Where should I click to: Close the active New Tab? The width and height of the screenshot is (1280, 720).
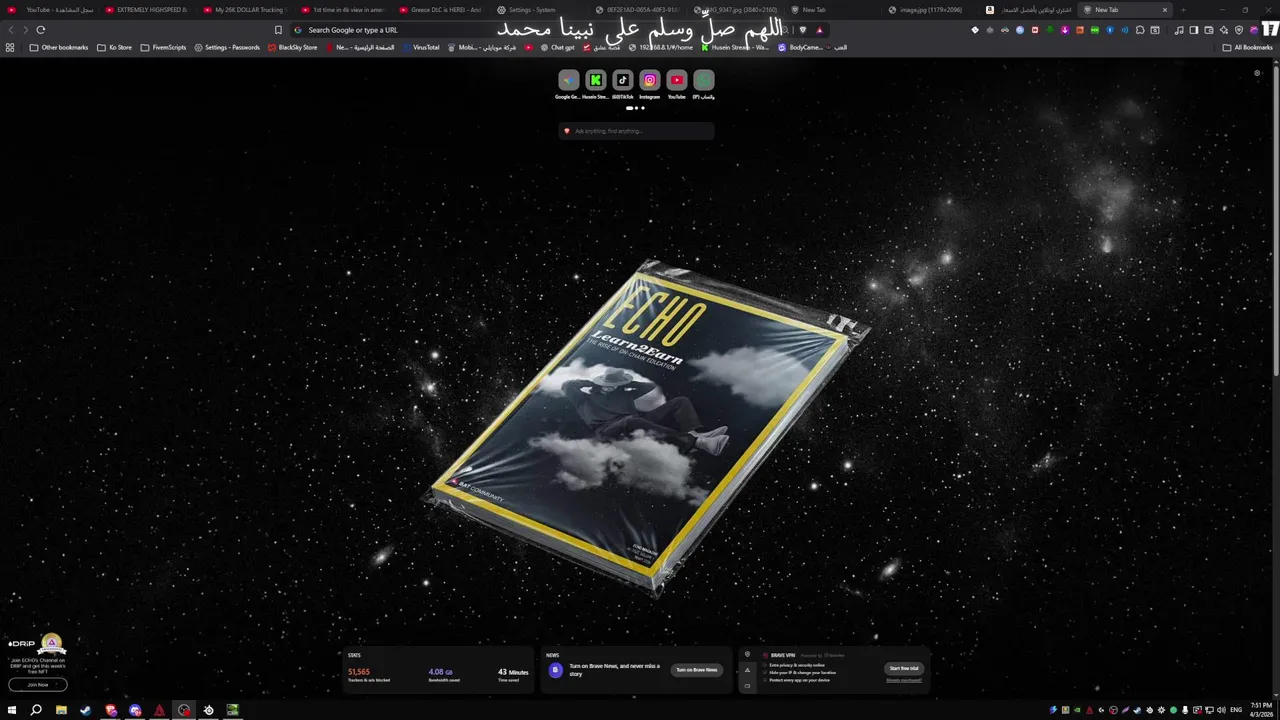coord(1164,10)
